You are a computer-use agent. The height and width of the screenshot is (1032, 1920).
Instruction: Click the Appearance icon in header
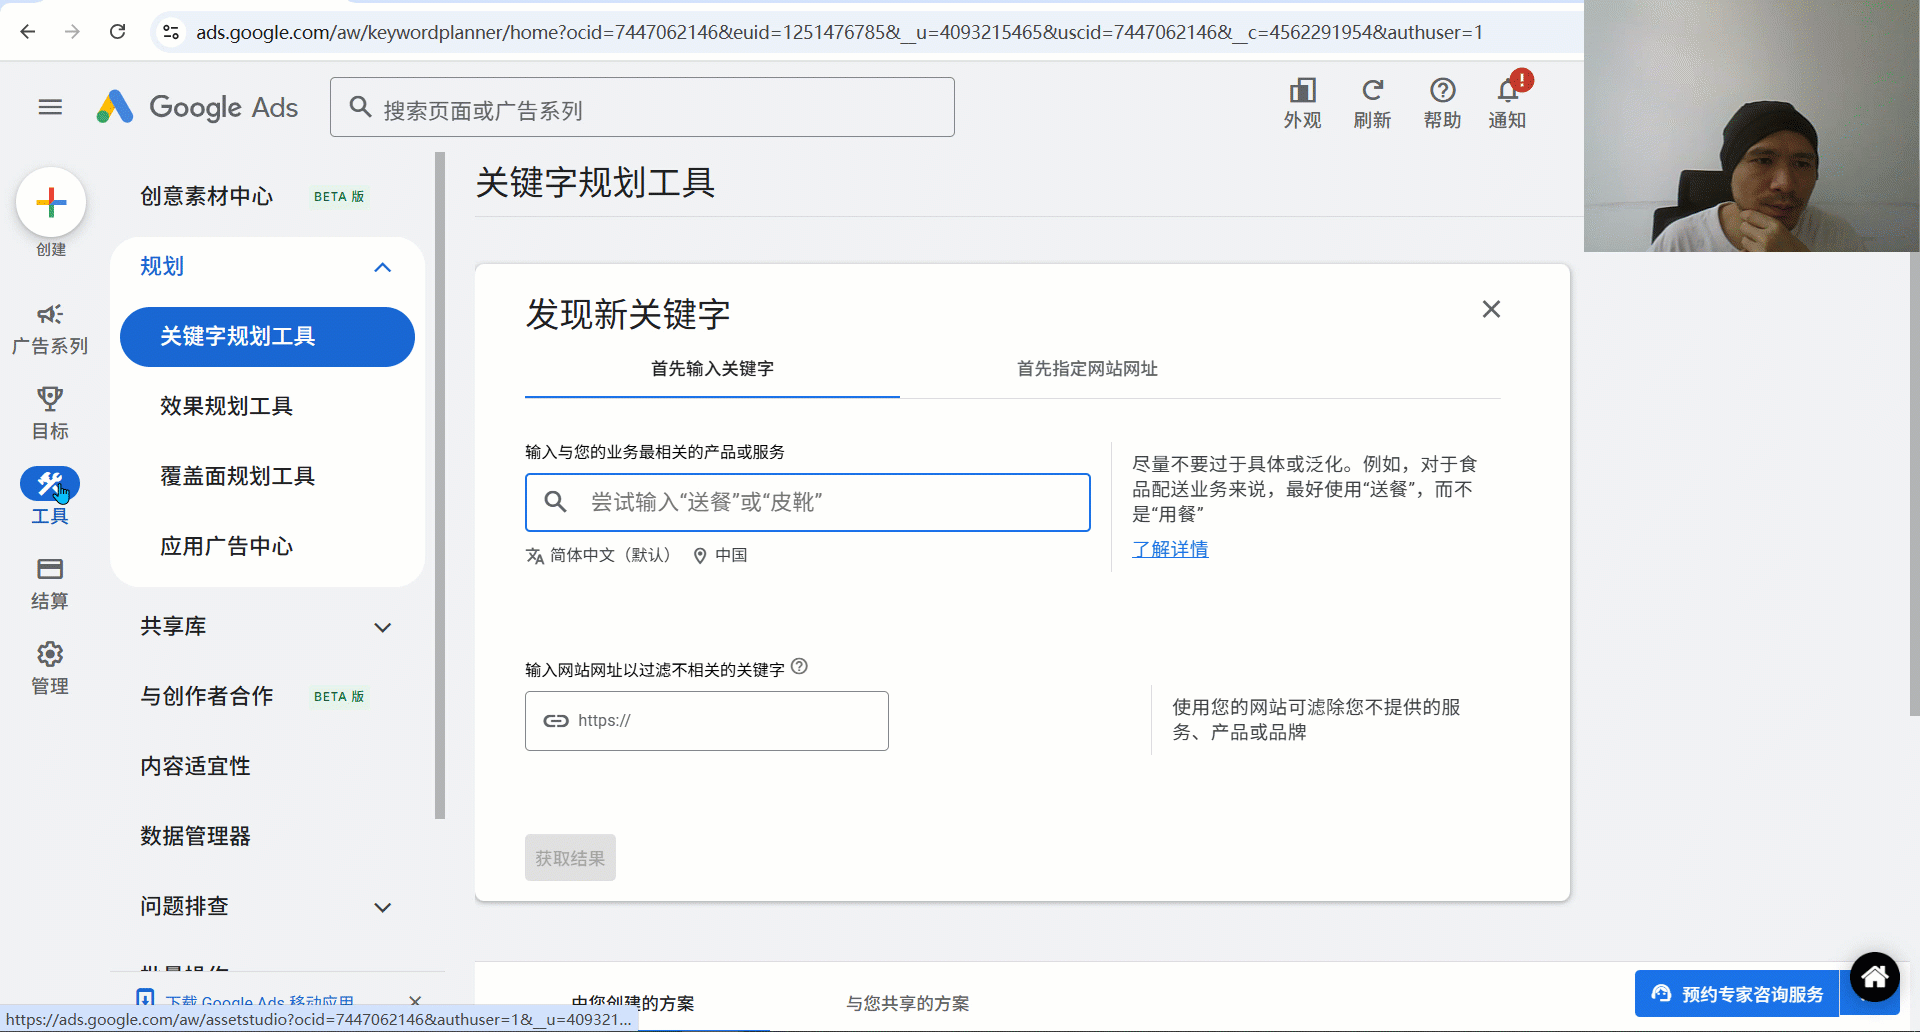pyautogui.click(x=1302, y=92)
